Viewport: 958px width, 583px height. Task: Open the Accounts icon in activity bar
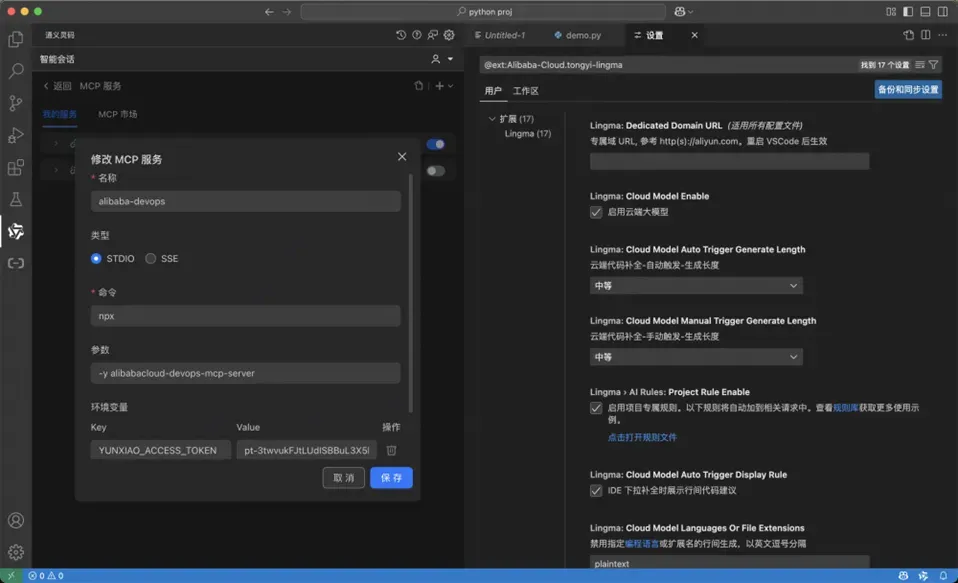click(16, 521)
